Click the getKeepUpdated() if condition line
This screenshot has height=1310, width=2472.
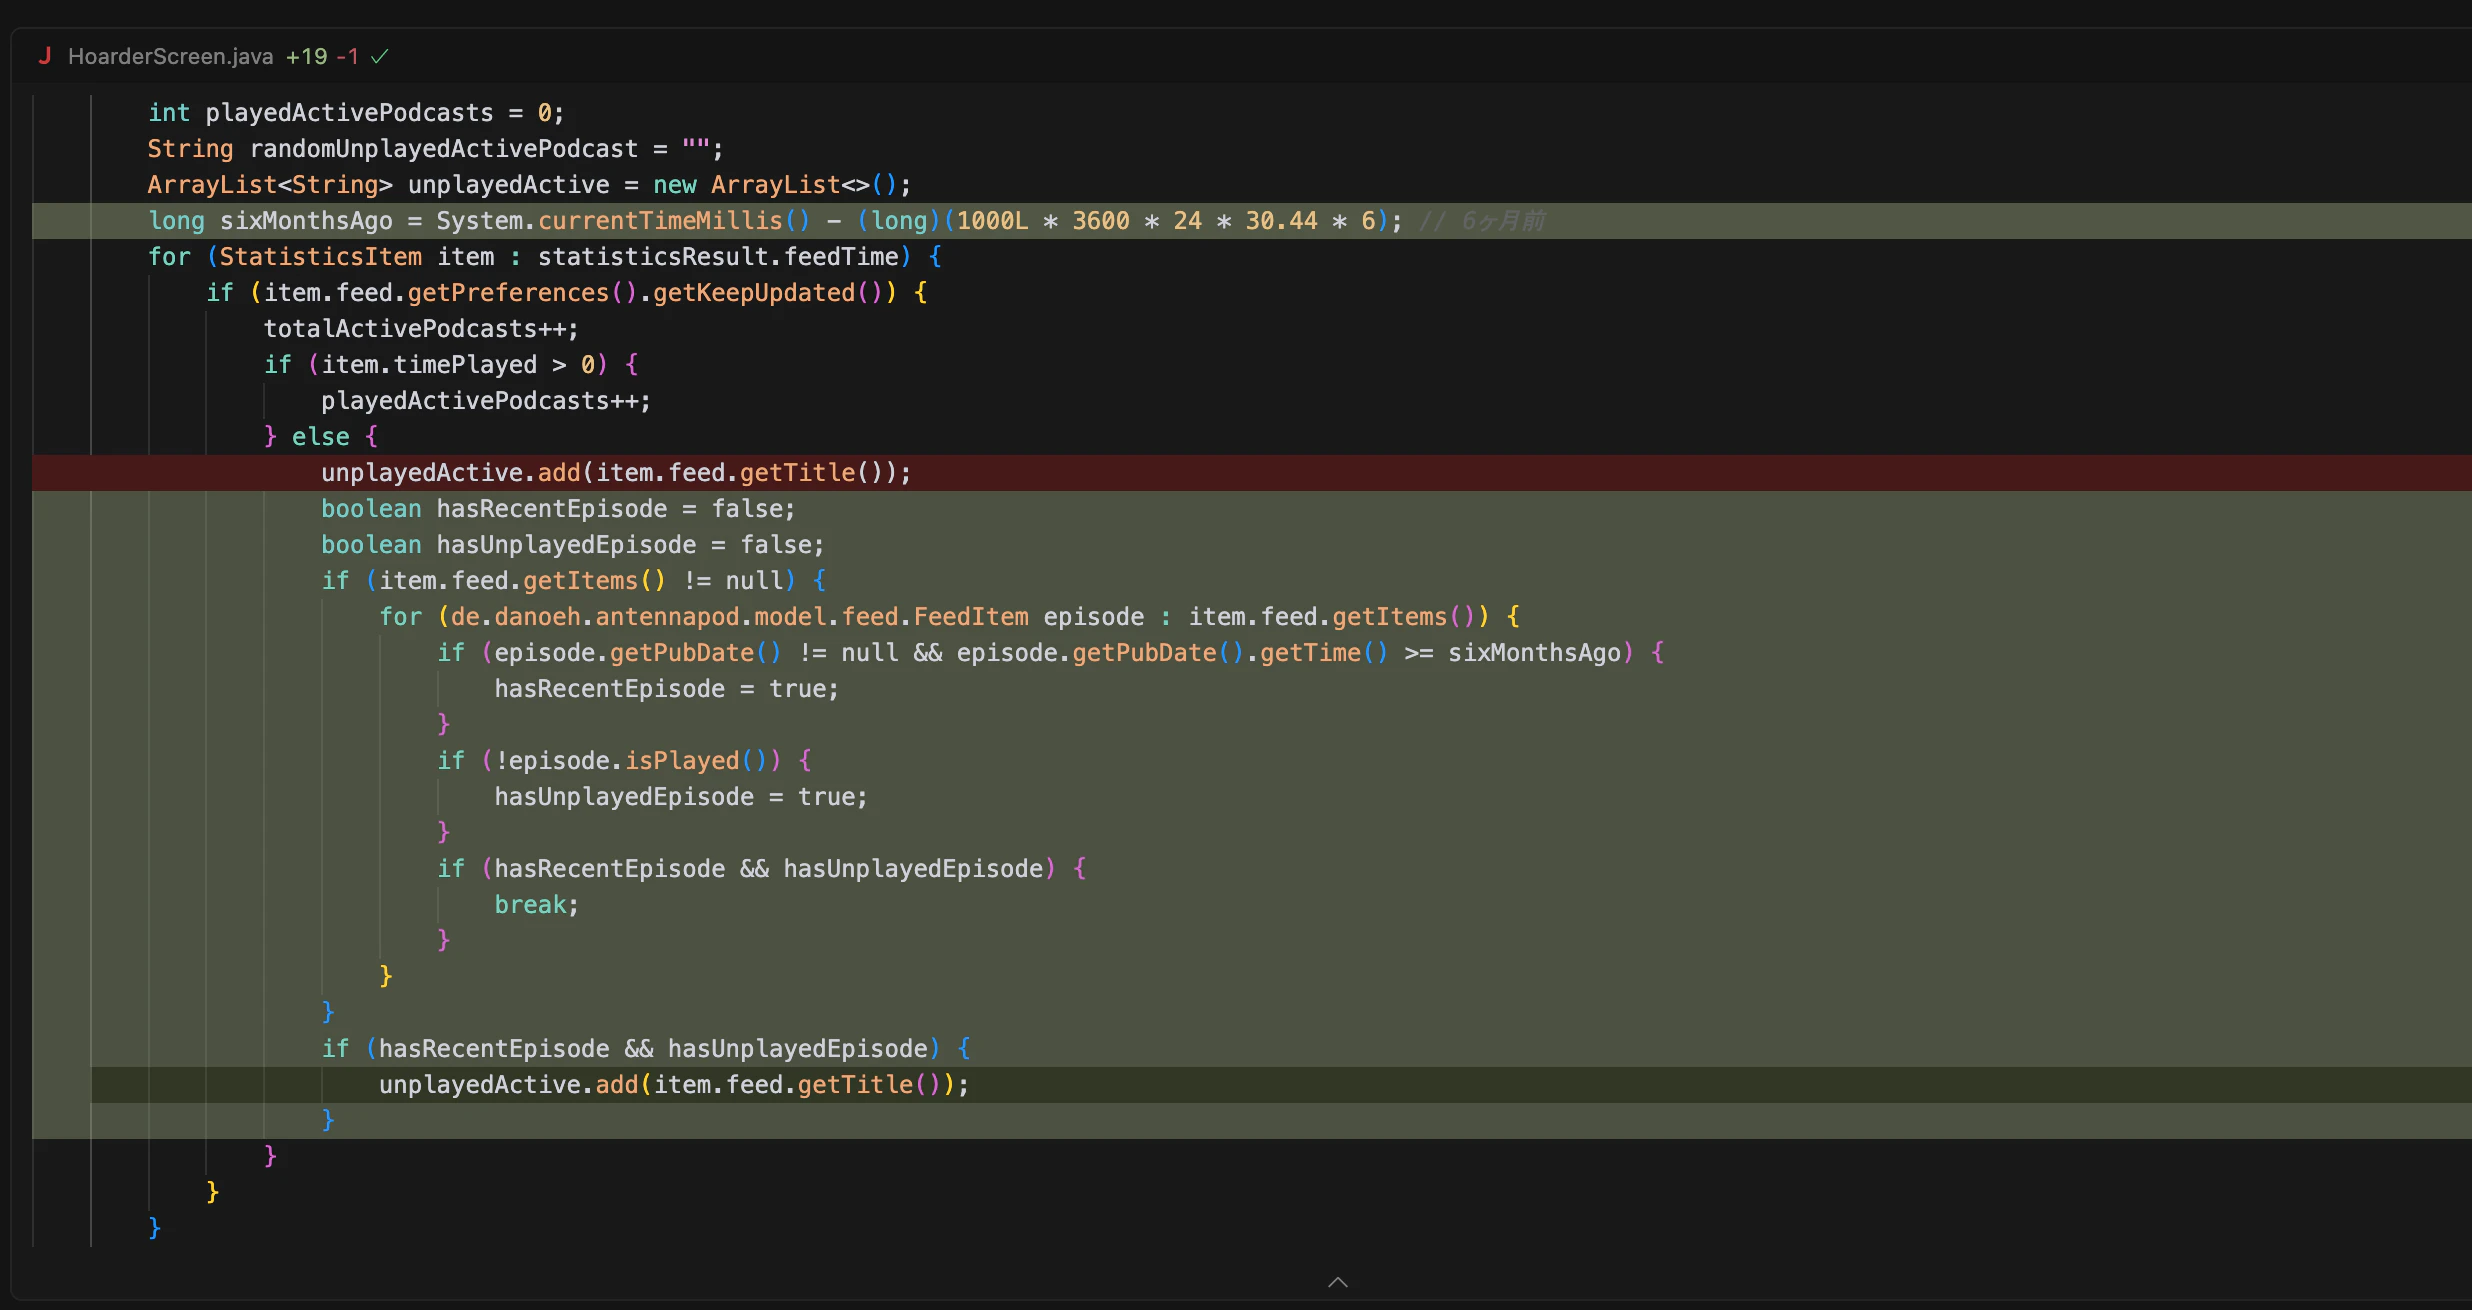[567, 292]
